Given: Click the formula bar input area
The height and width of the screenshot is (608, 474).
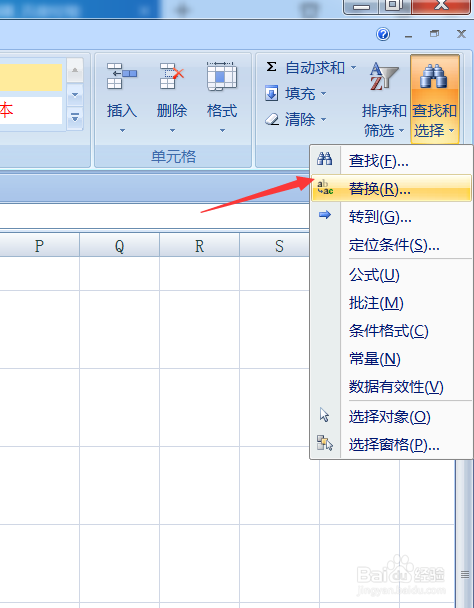Looking at the screenshot, I should pyautogui.click(x=154, y=216).
